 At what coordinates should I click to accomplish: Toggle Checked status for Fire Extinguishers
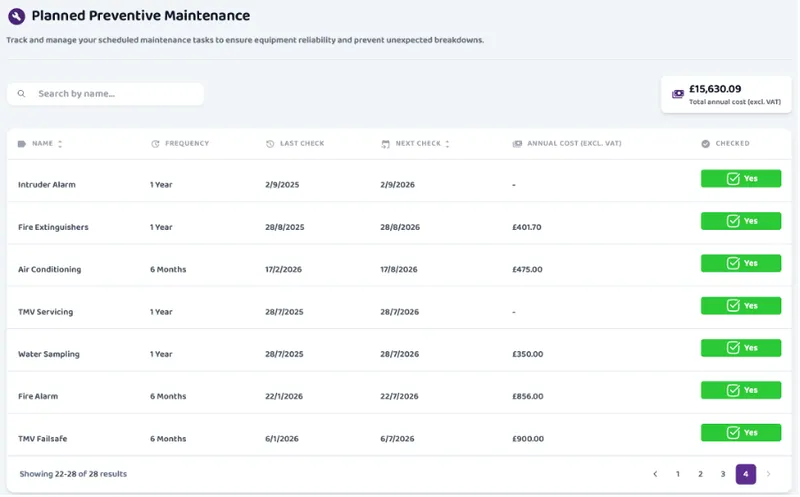(741, 221)
